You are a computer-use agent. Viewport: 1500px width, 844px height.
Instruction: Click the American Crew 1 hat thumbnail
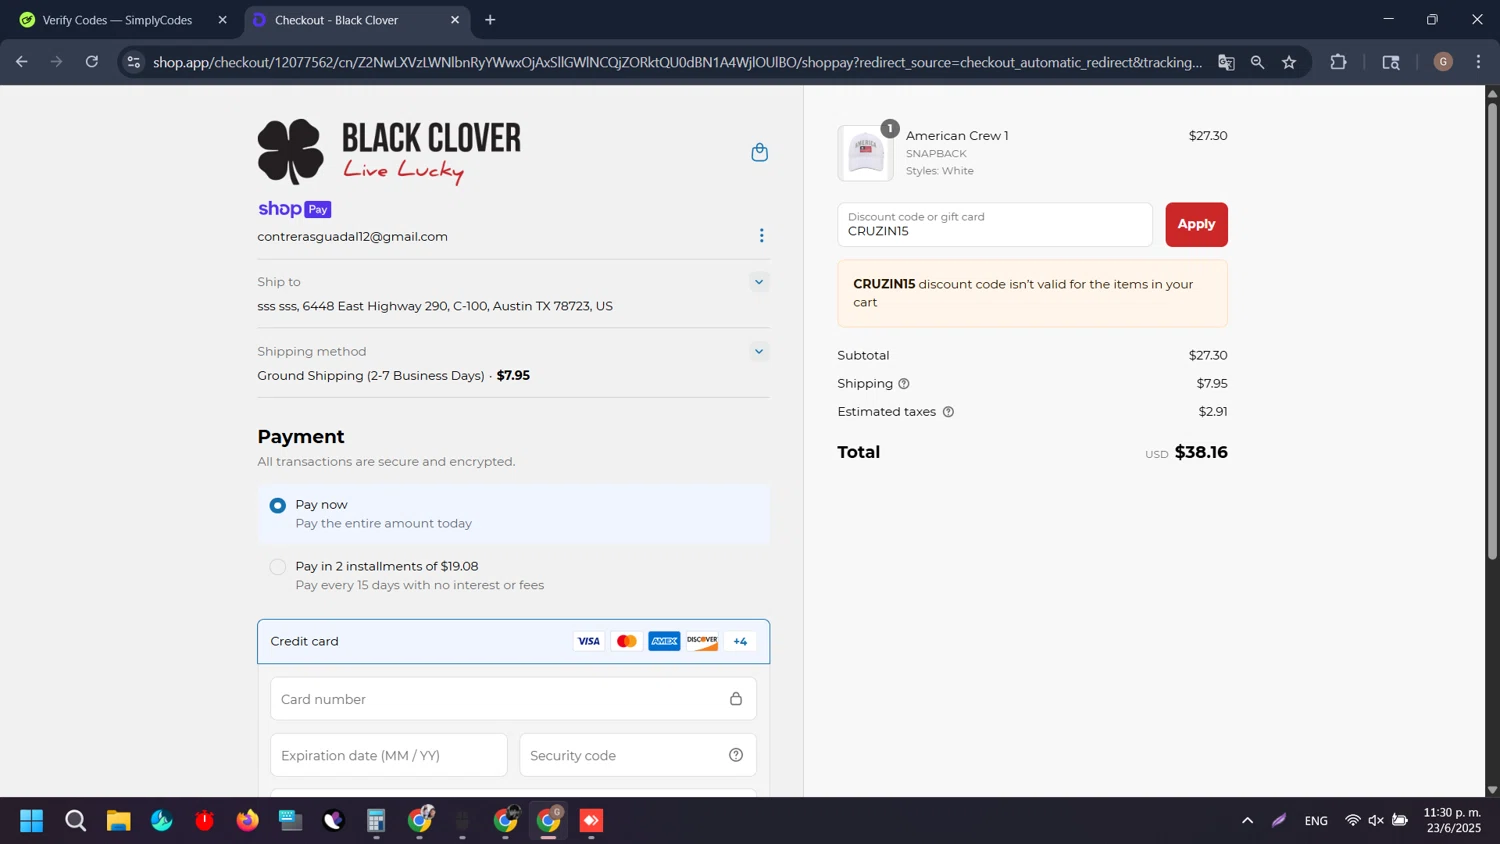tap(865, 153)
